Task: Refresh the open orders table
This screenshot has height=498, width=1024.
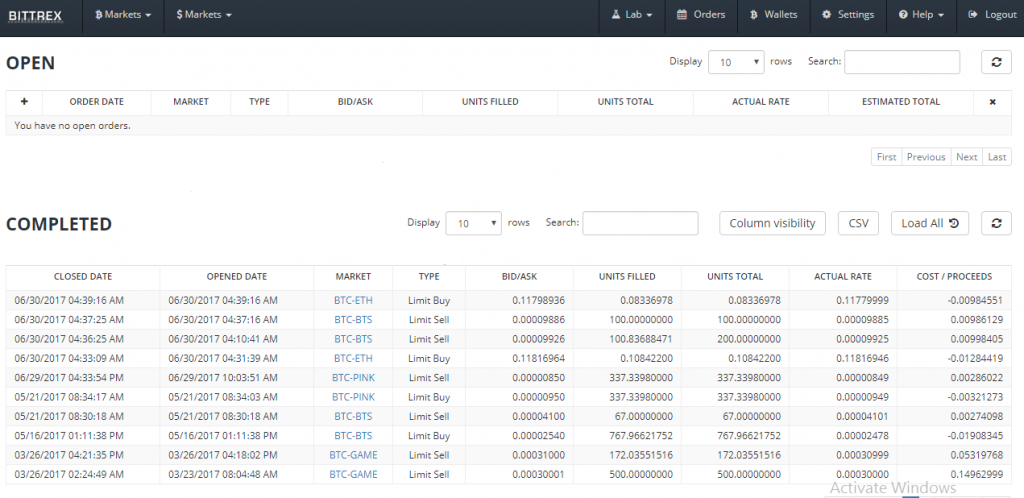Action: pyautogui.click(x=995, y=62)
